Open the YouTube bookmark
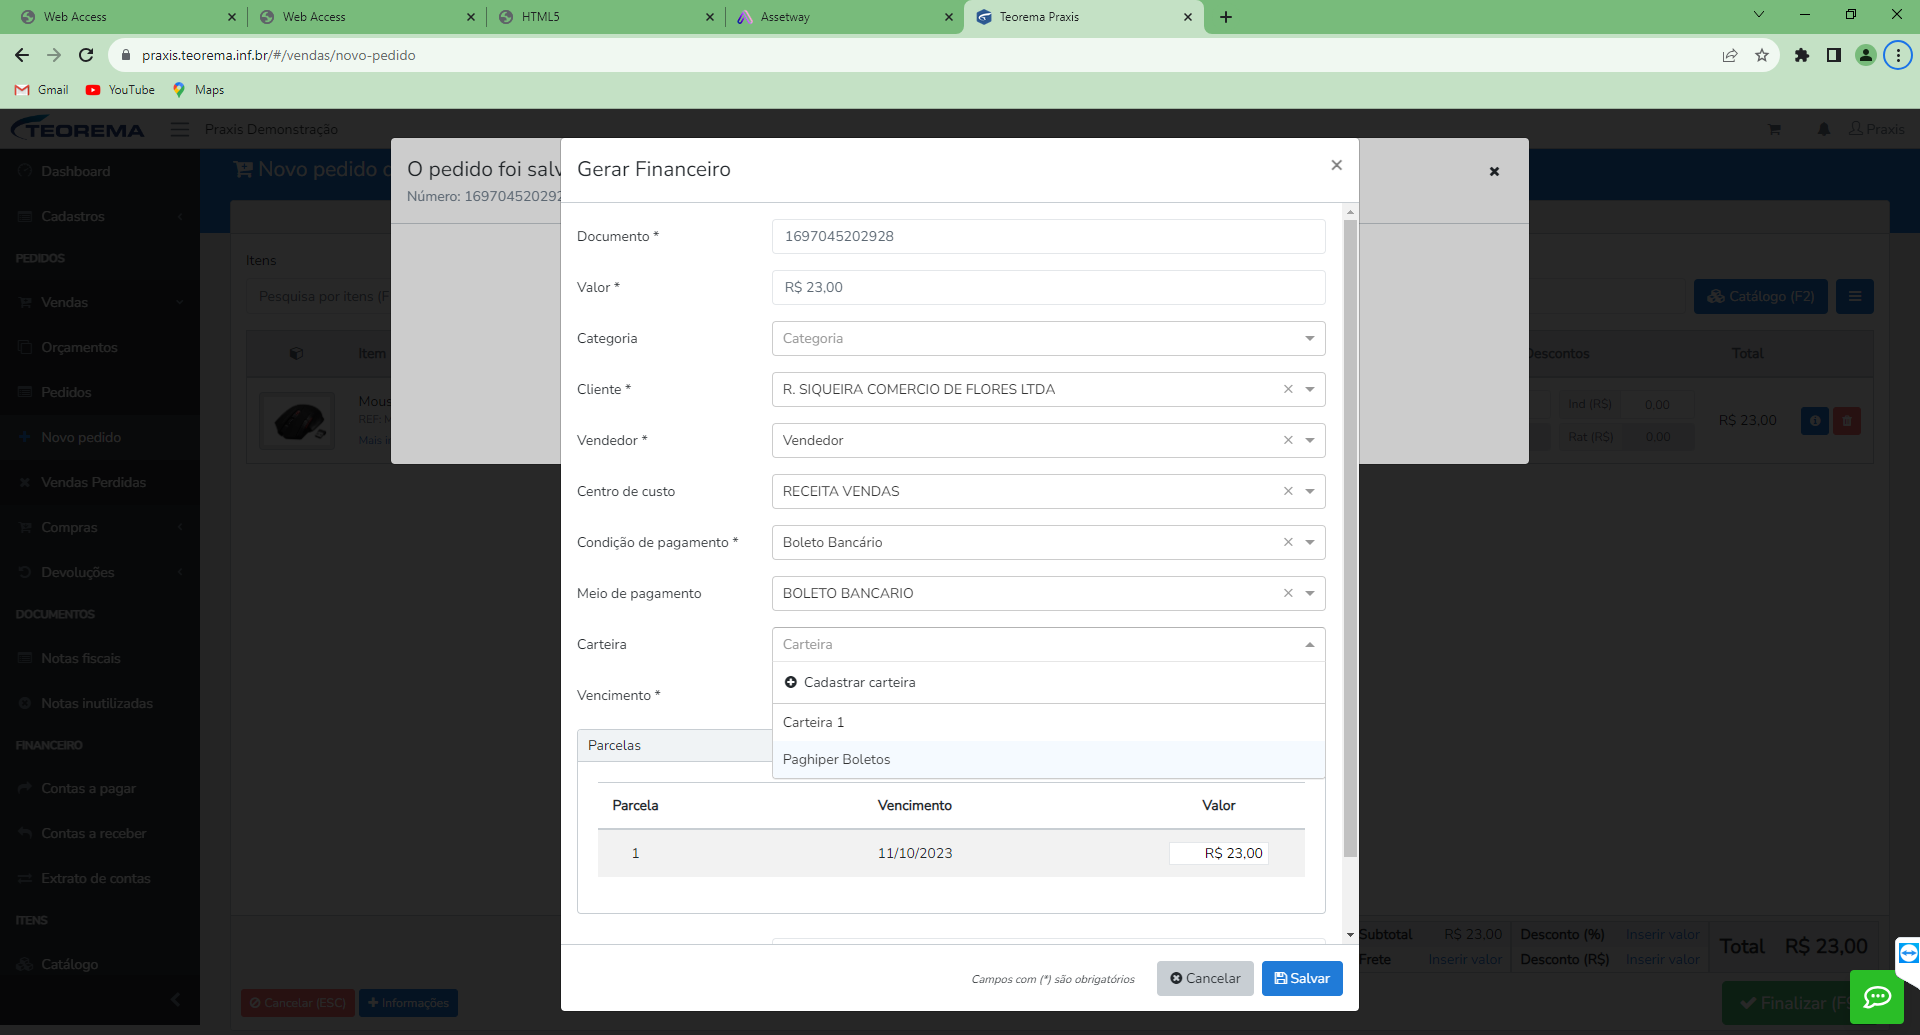 [x=120, y=90]
